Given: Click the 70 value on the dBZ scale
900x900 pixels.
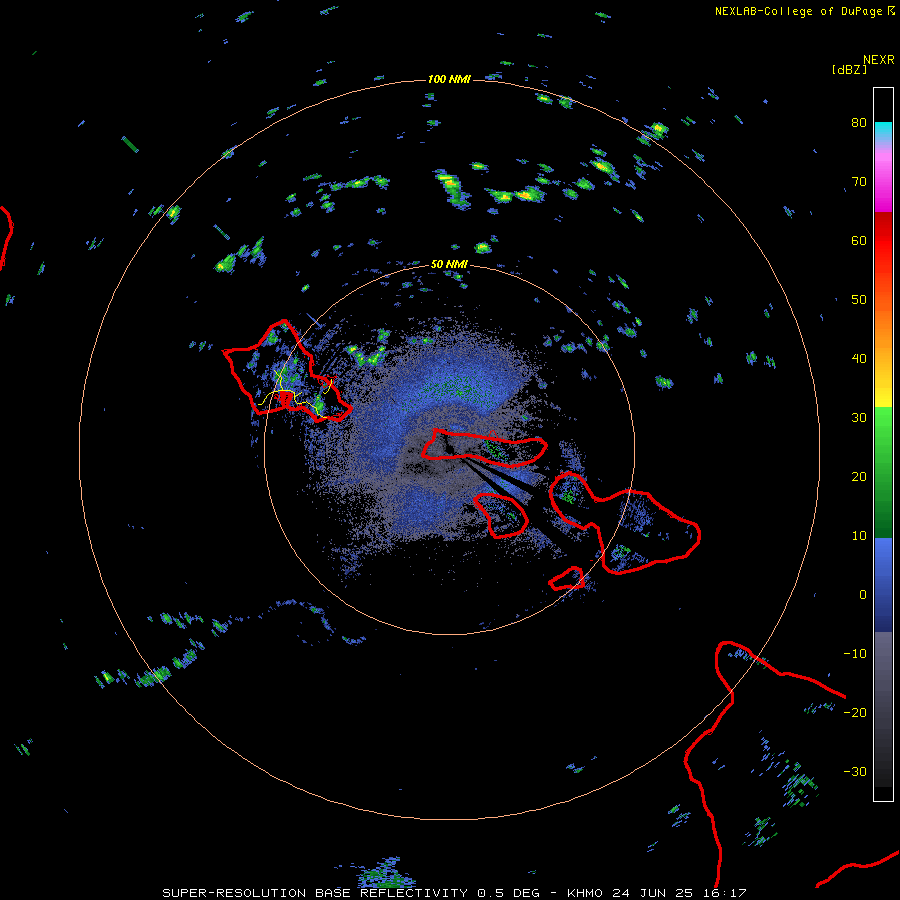Looking at the screenshot, I should pyautogui.click(x=859, y=182).
